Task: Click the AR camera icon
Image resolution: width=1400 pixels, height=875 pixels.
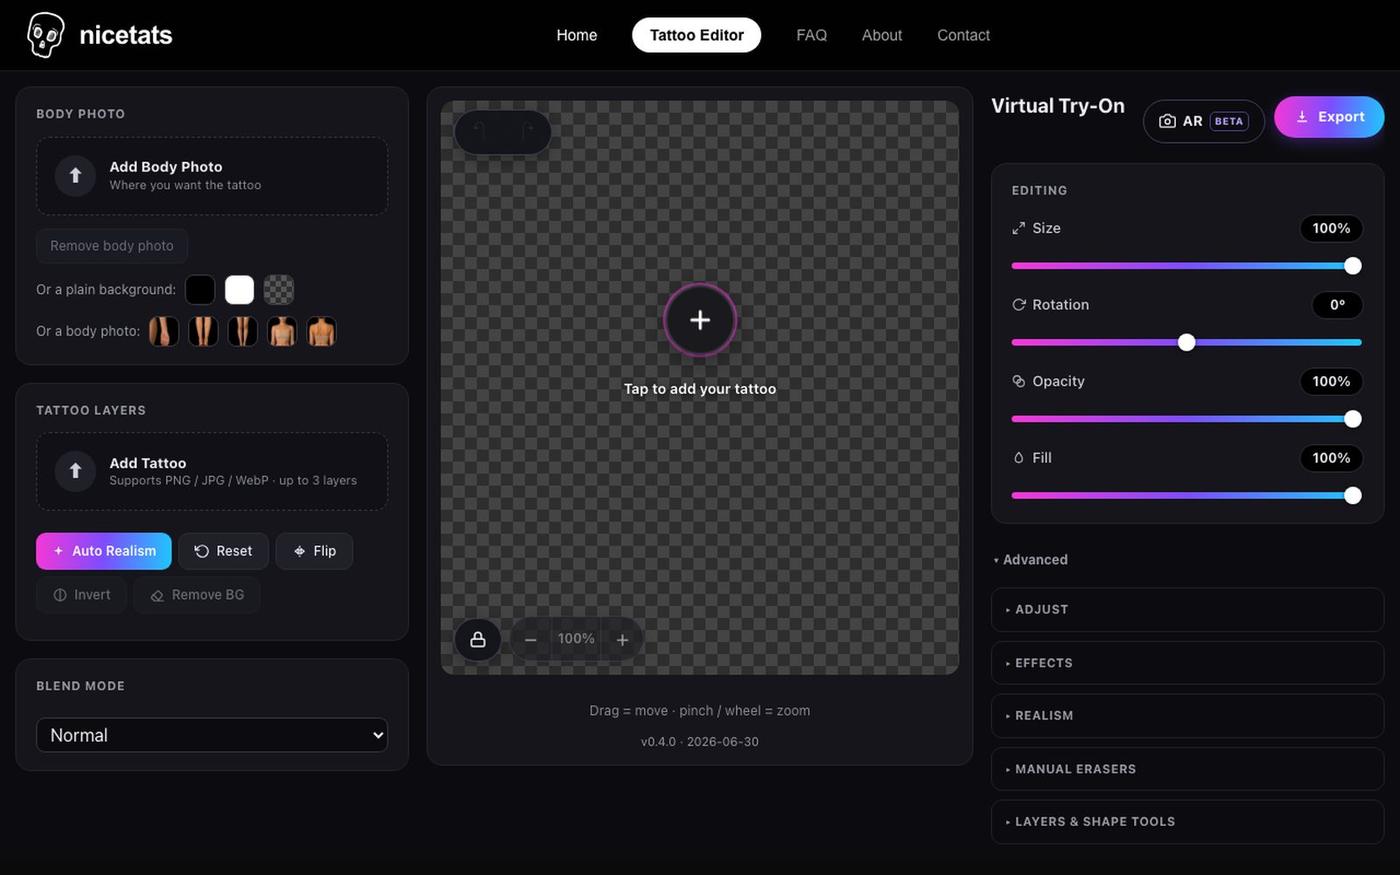Action: (1167, 121)
